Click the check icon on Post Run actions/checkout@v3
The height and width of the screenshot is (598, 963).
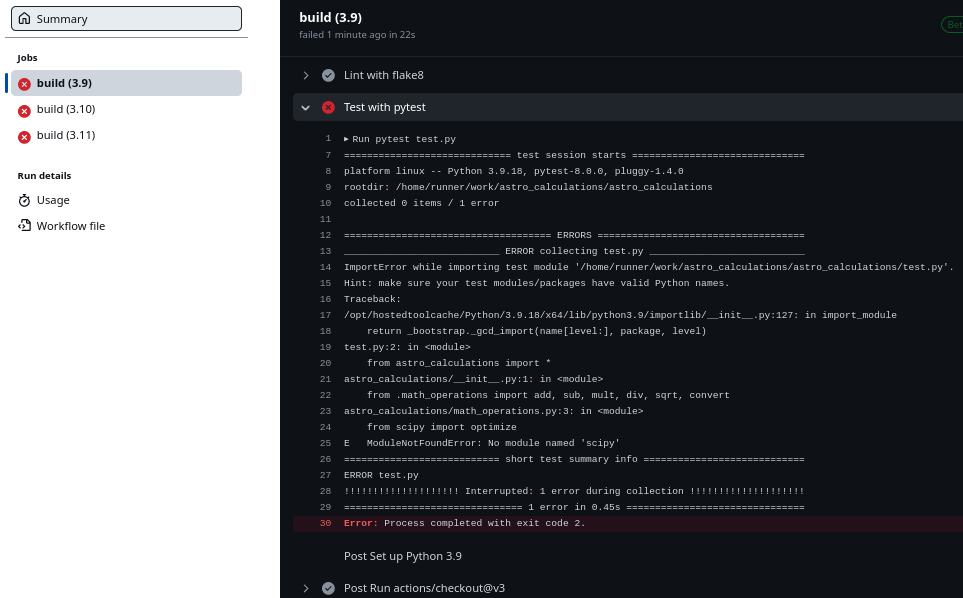[x=328, y=588]
